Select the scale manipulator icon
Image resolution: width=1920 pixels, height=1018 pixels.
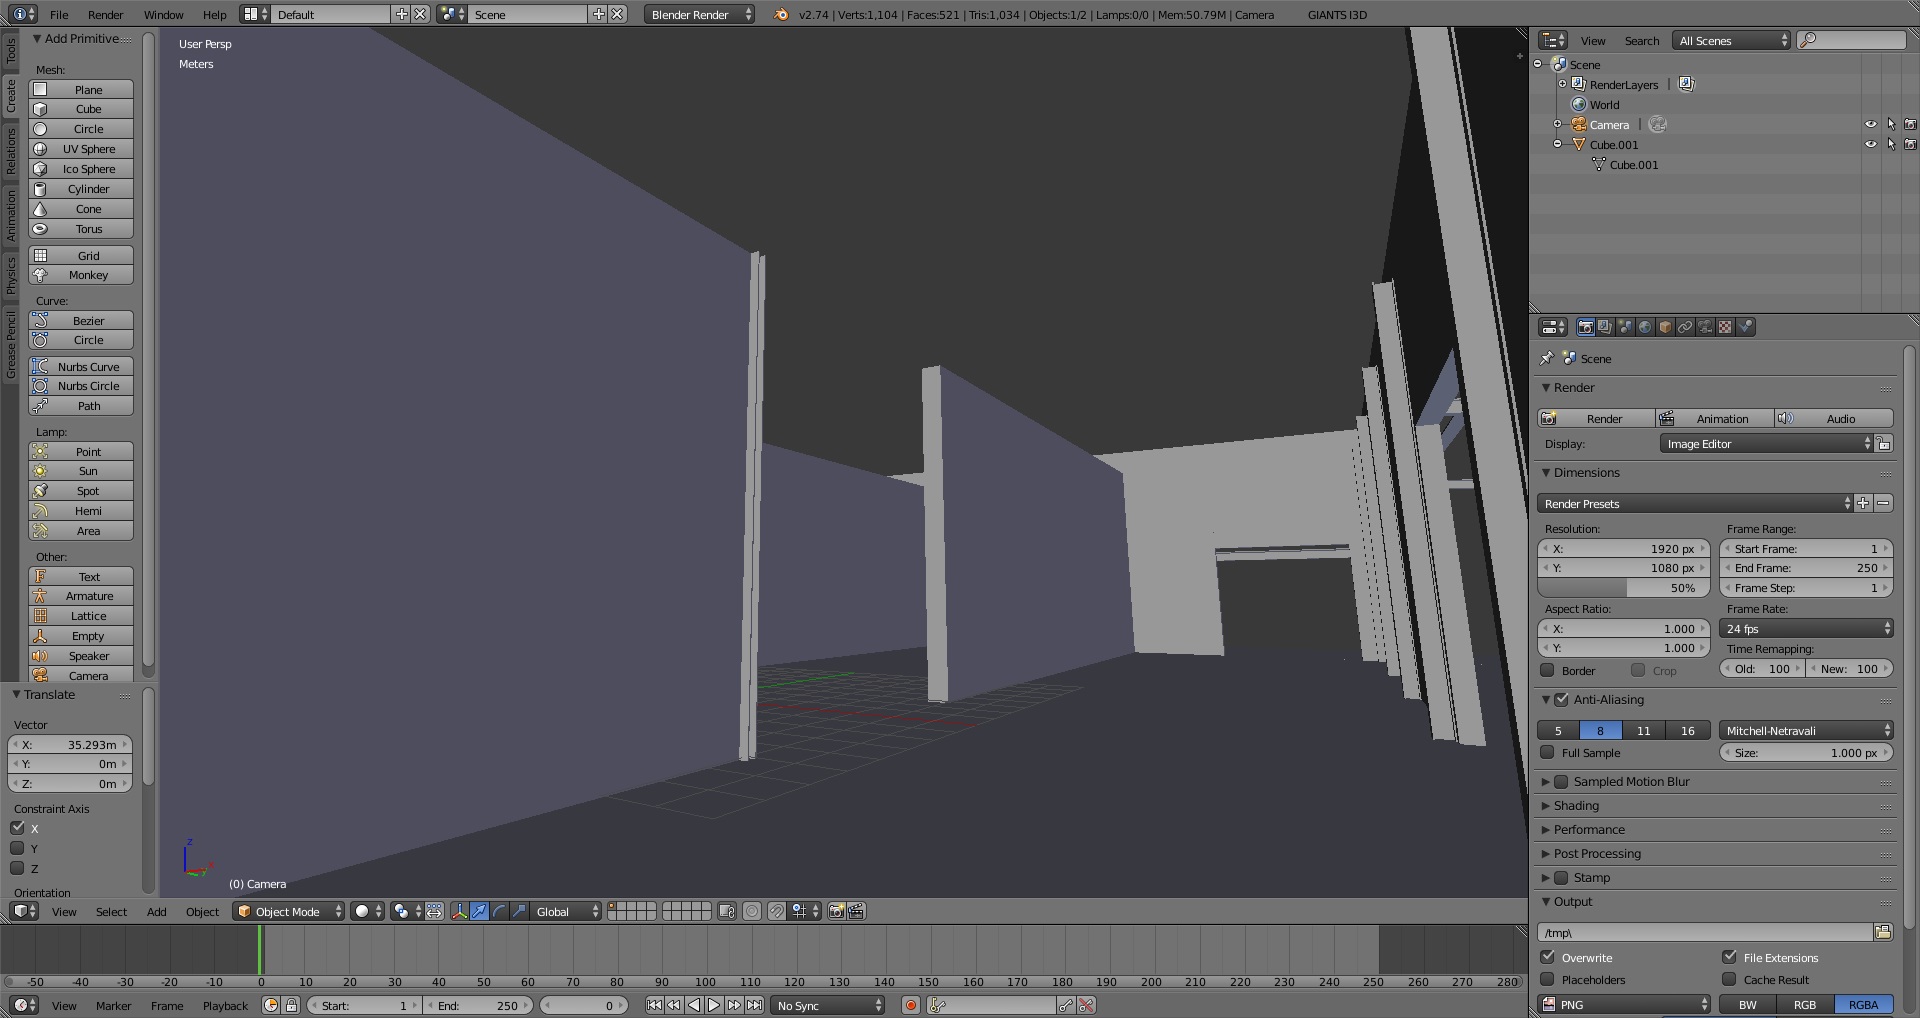click(x=519, y=911)
